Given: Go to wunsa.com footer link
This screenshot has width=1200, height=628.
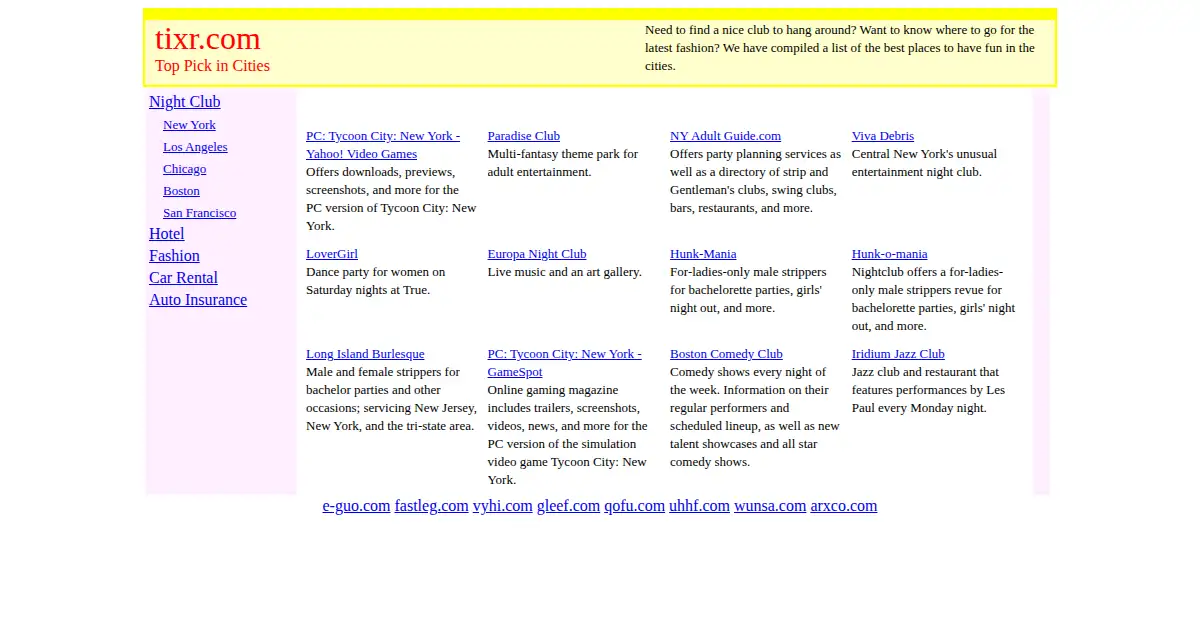Looking at the screenshot, I should [770, 506].
